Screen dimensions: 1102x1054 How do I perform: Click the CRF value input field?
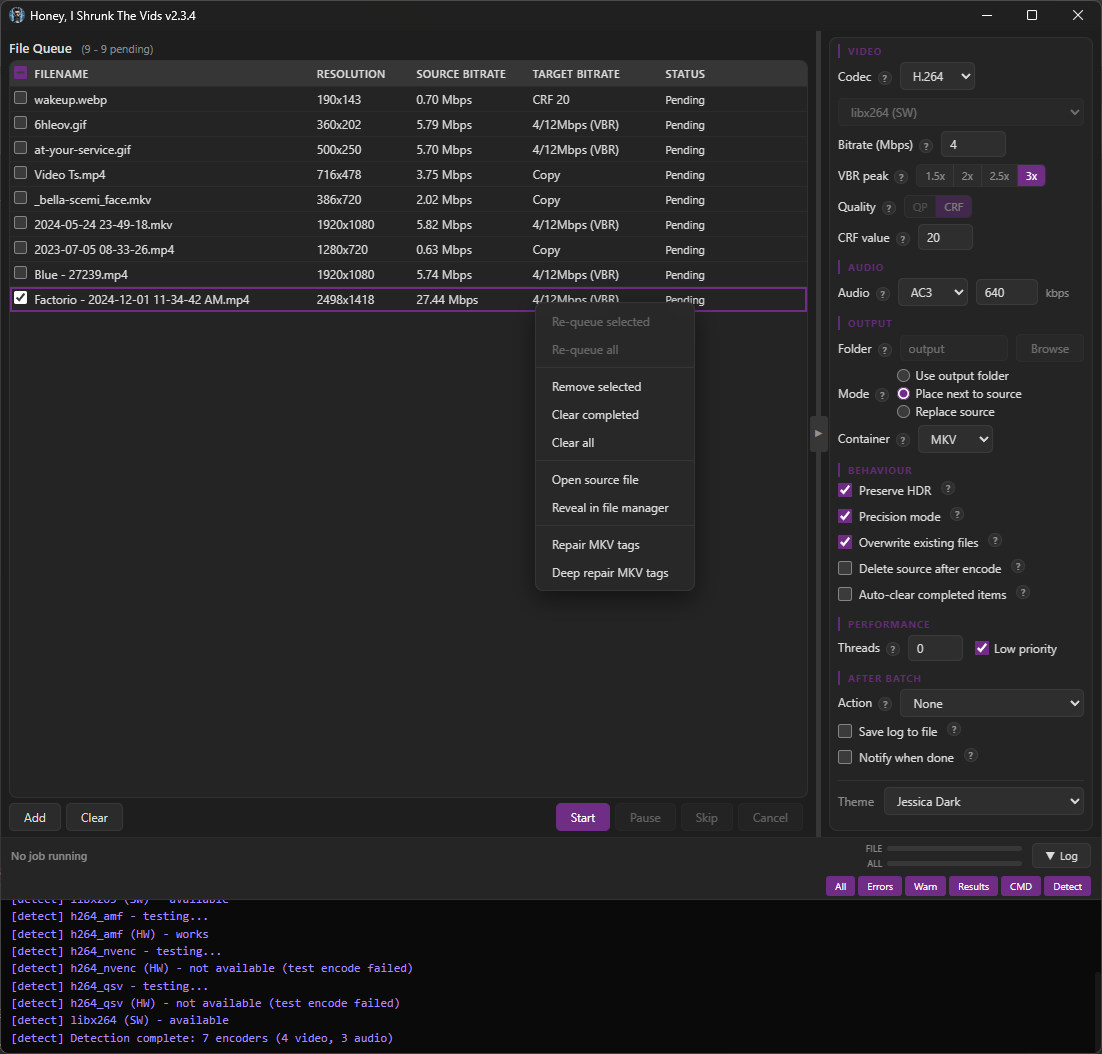pyautogui.click(x=945, y=238)
